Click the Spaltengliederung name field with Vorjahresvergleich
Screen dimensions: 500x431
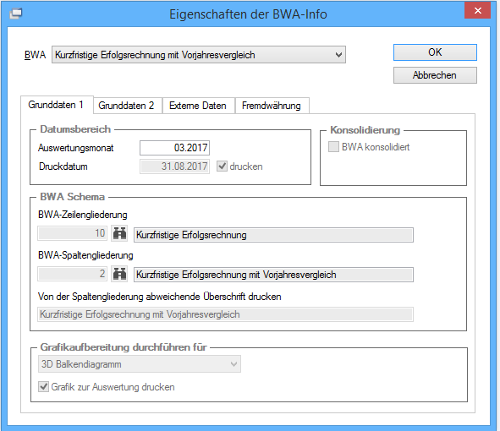(x=274, y=275)
